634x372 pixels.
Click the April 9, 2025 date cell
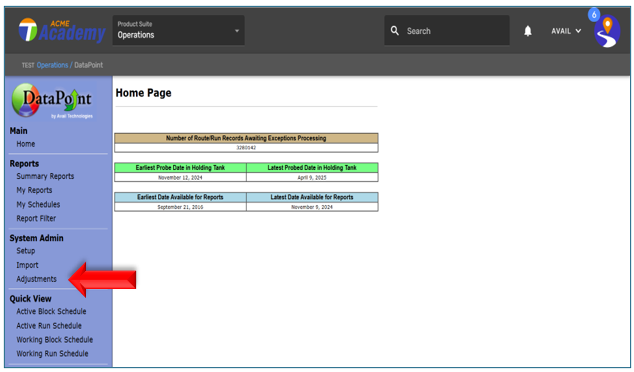312,178
